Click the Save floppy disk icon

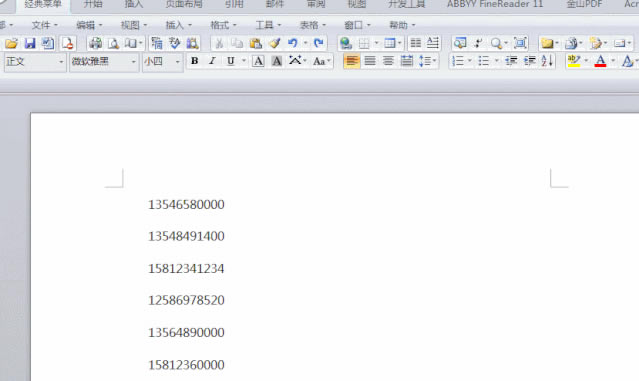[30, 43]
